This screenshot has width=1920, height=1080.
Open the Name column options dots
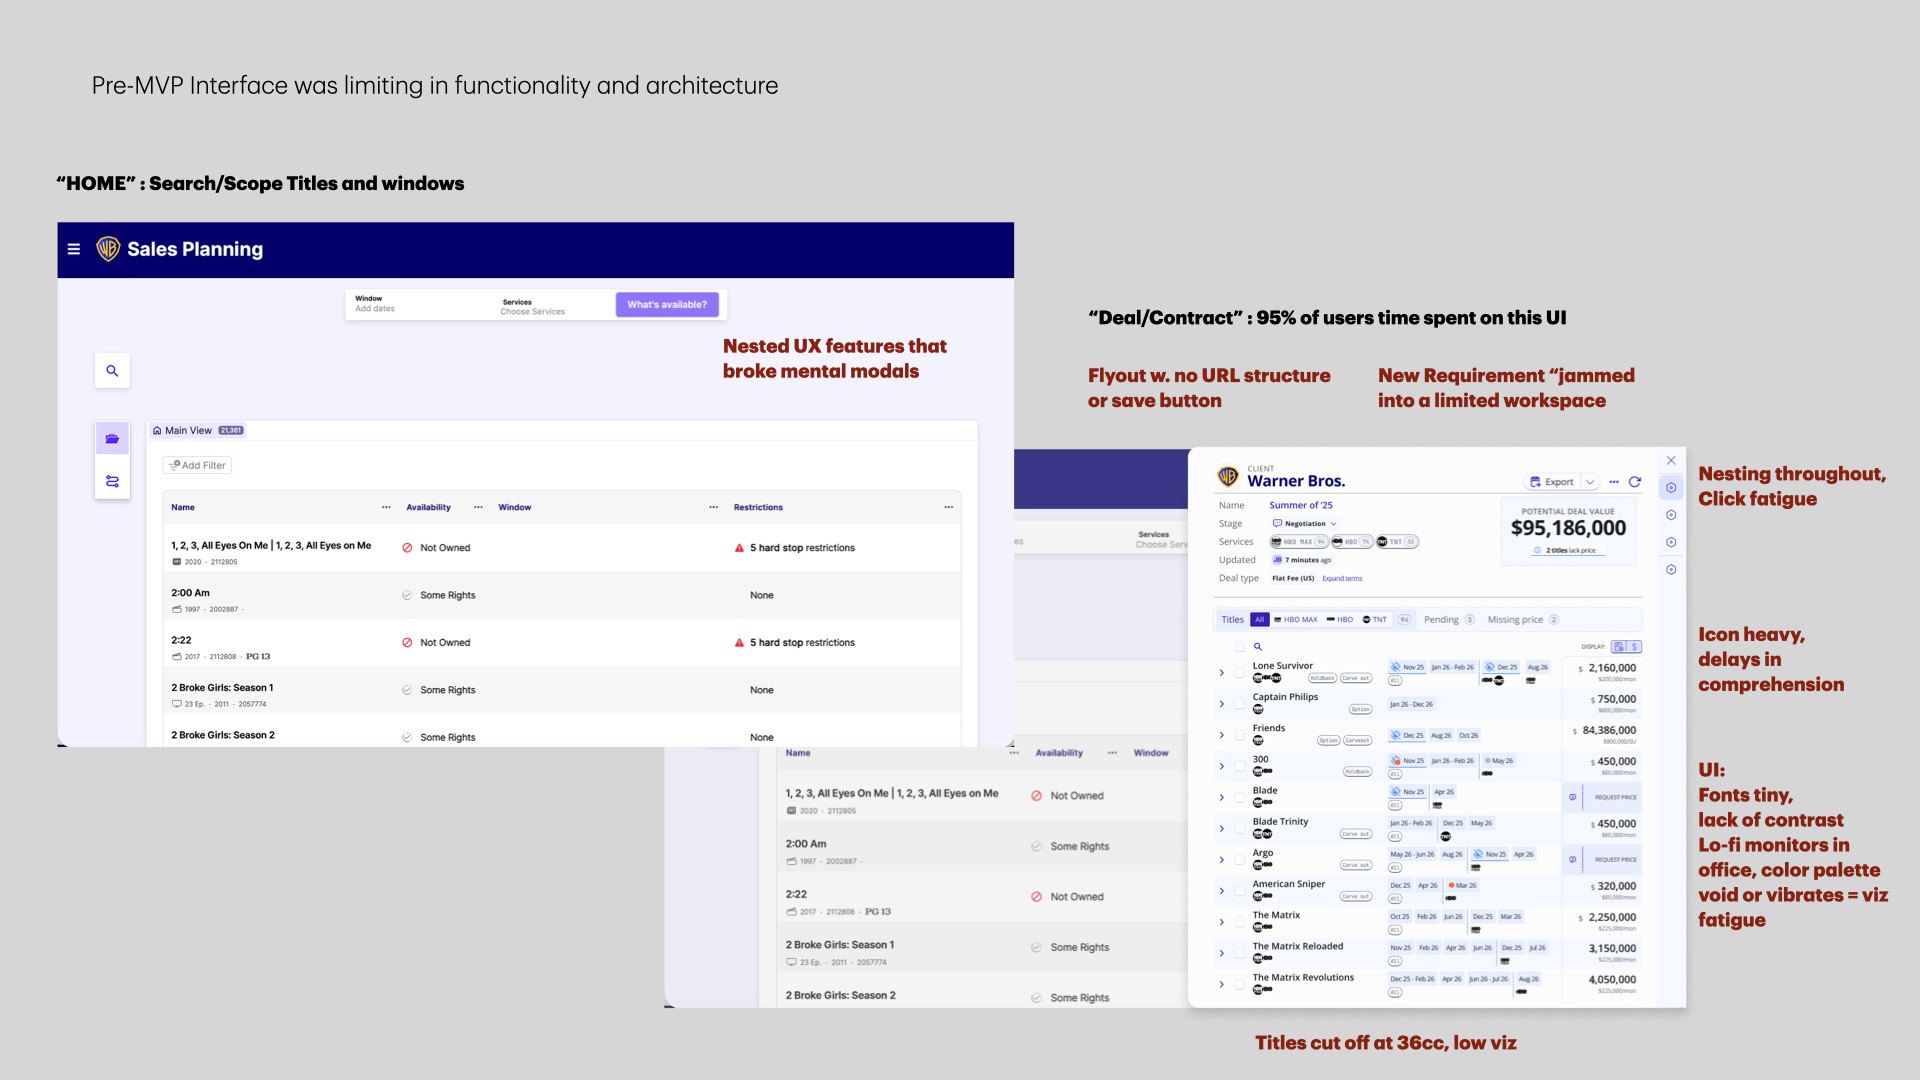click(386, 508)
